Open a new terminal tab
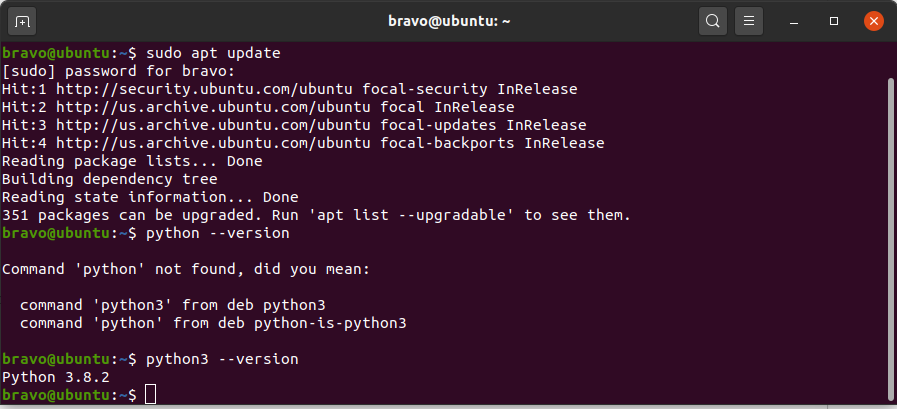Screen dimensions: 897x409 click(22, 22)
